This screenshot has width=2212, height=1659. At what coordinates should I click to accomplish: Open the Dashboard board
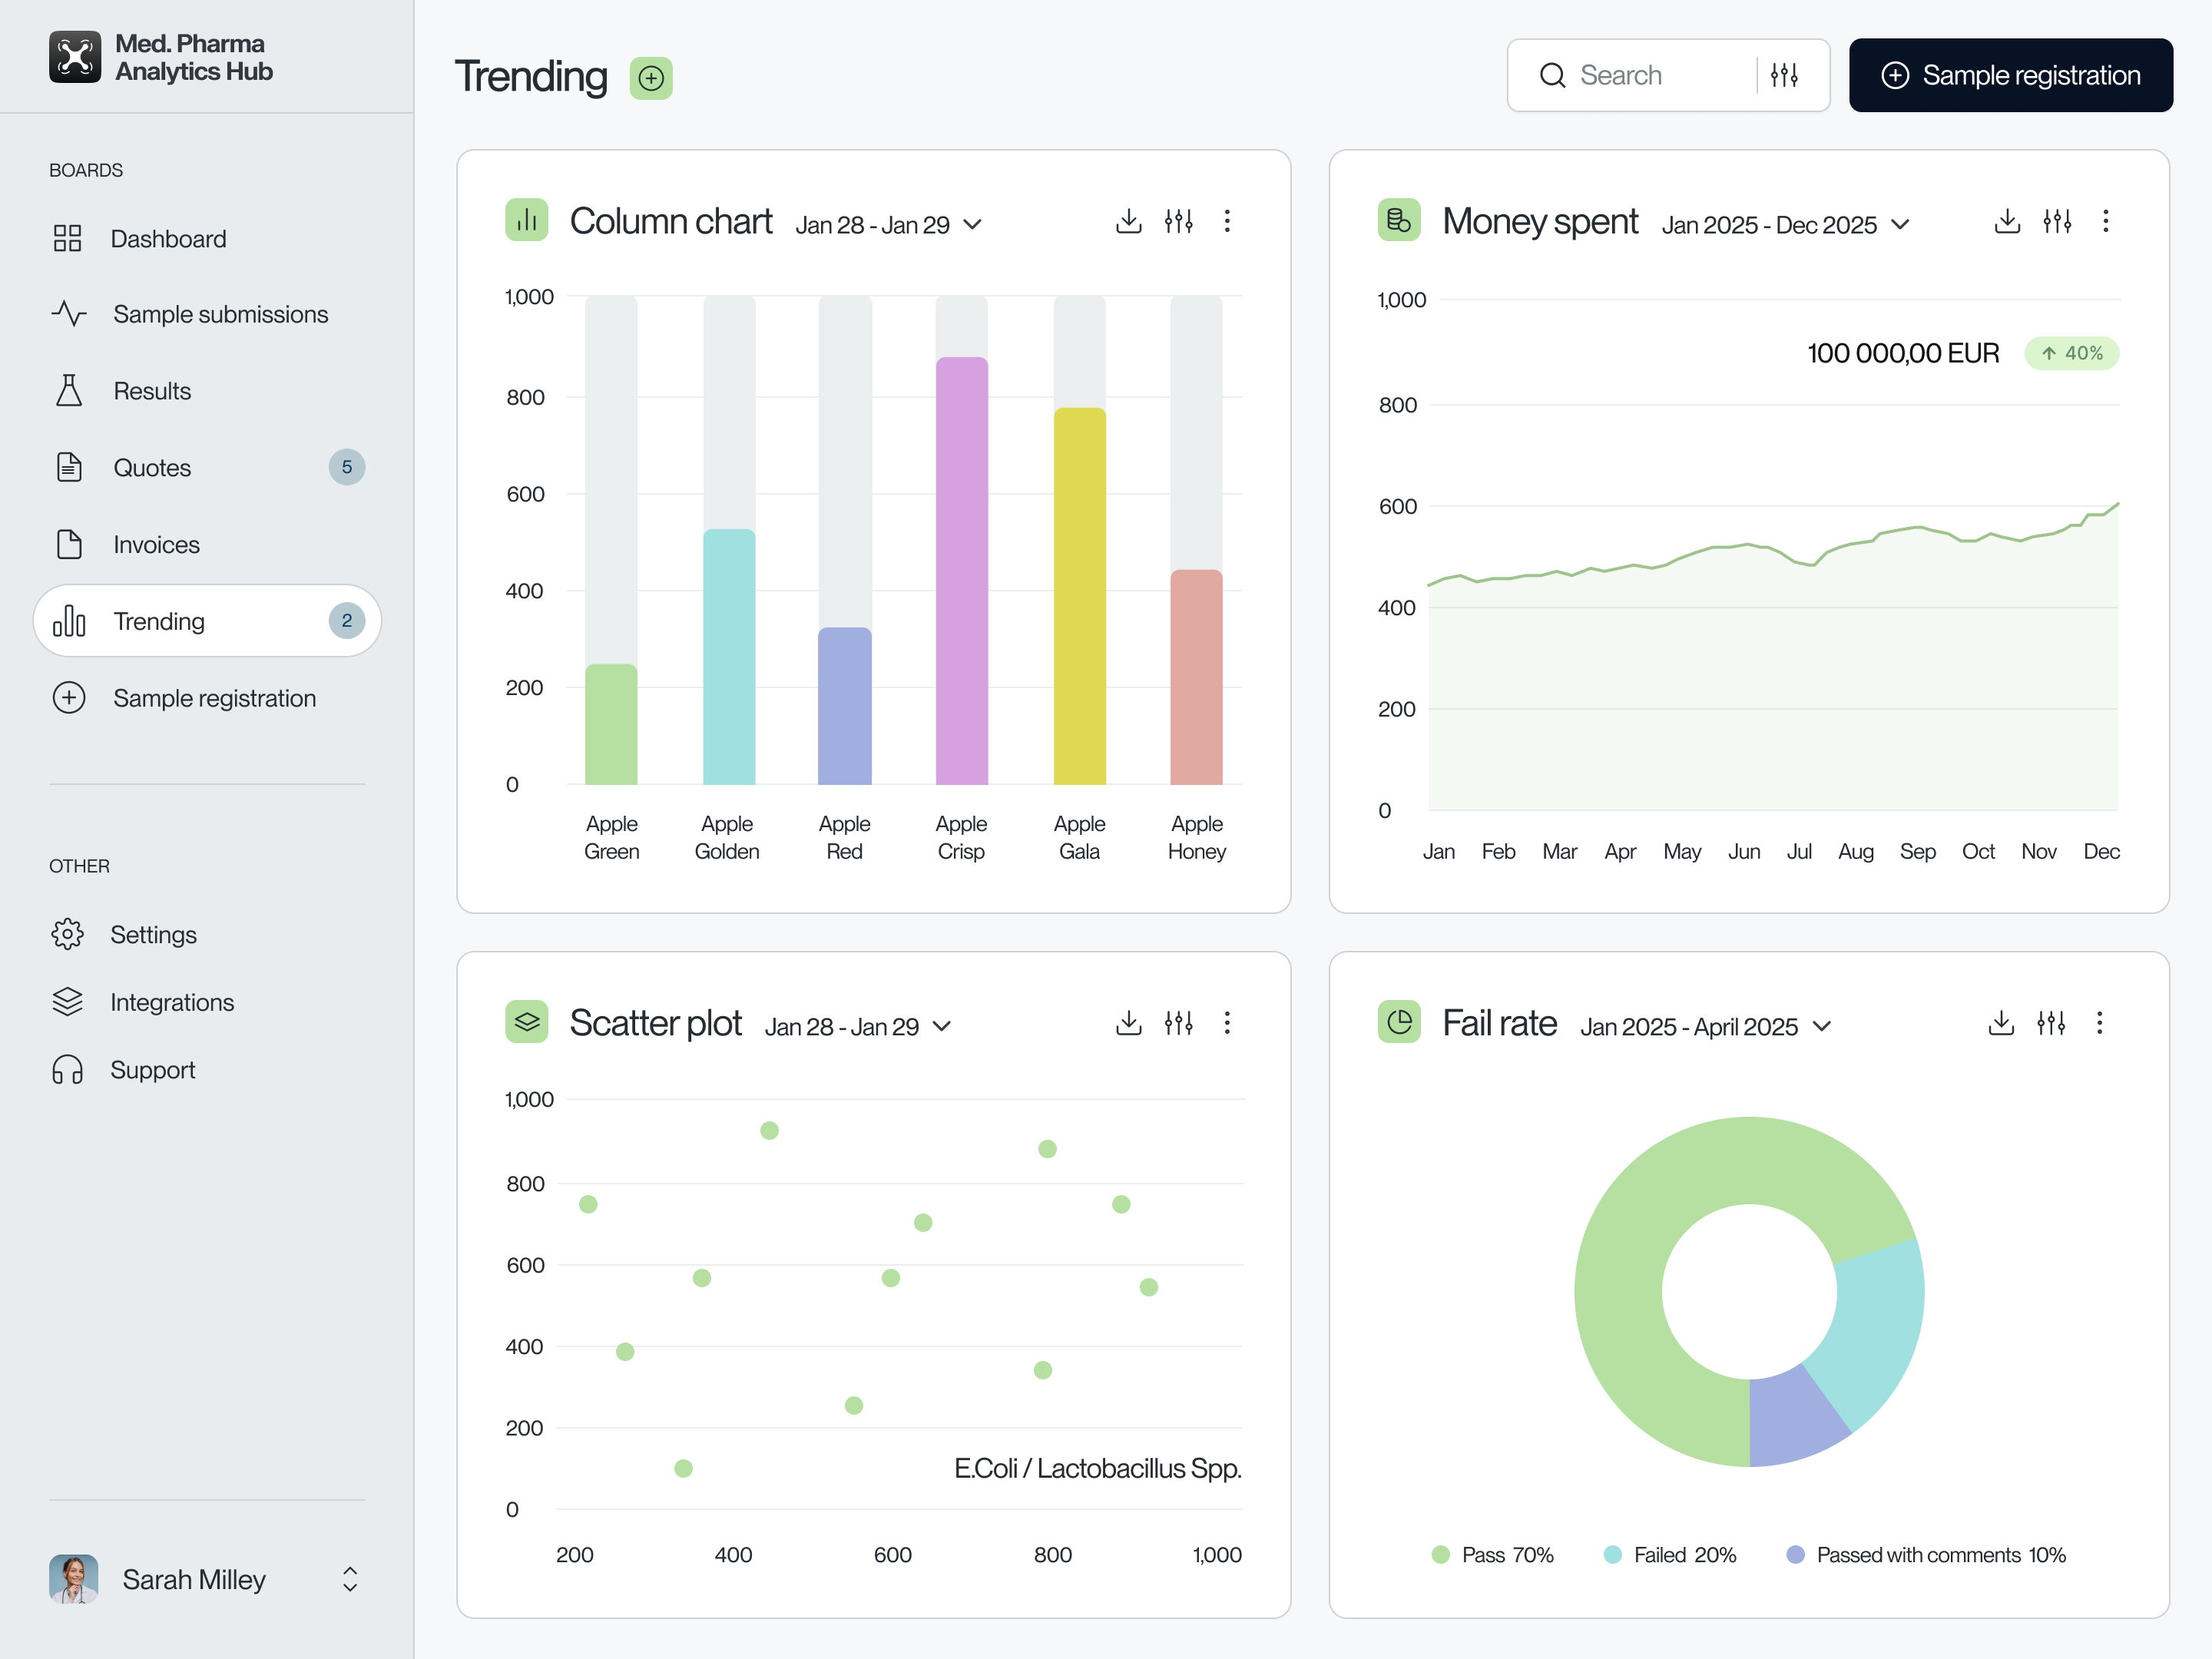pos(168,239)
